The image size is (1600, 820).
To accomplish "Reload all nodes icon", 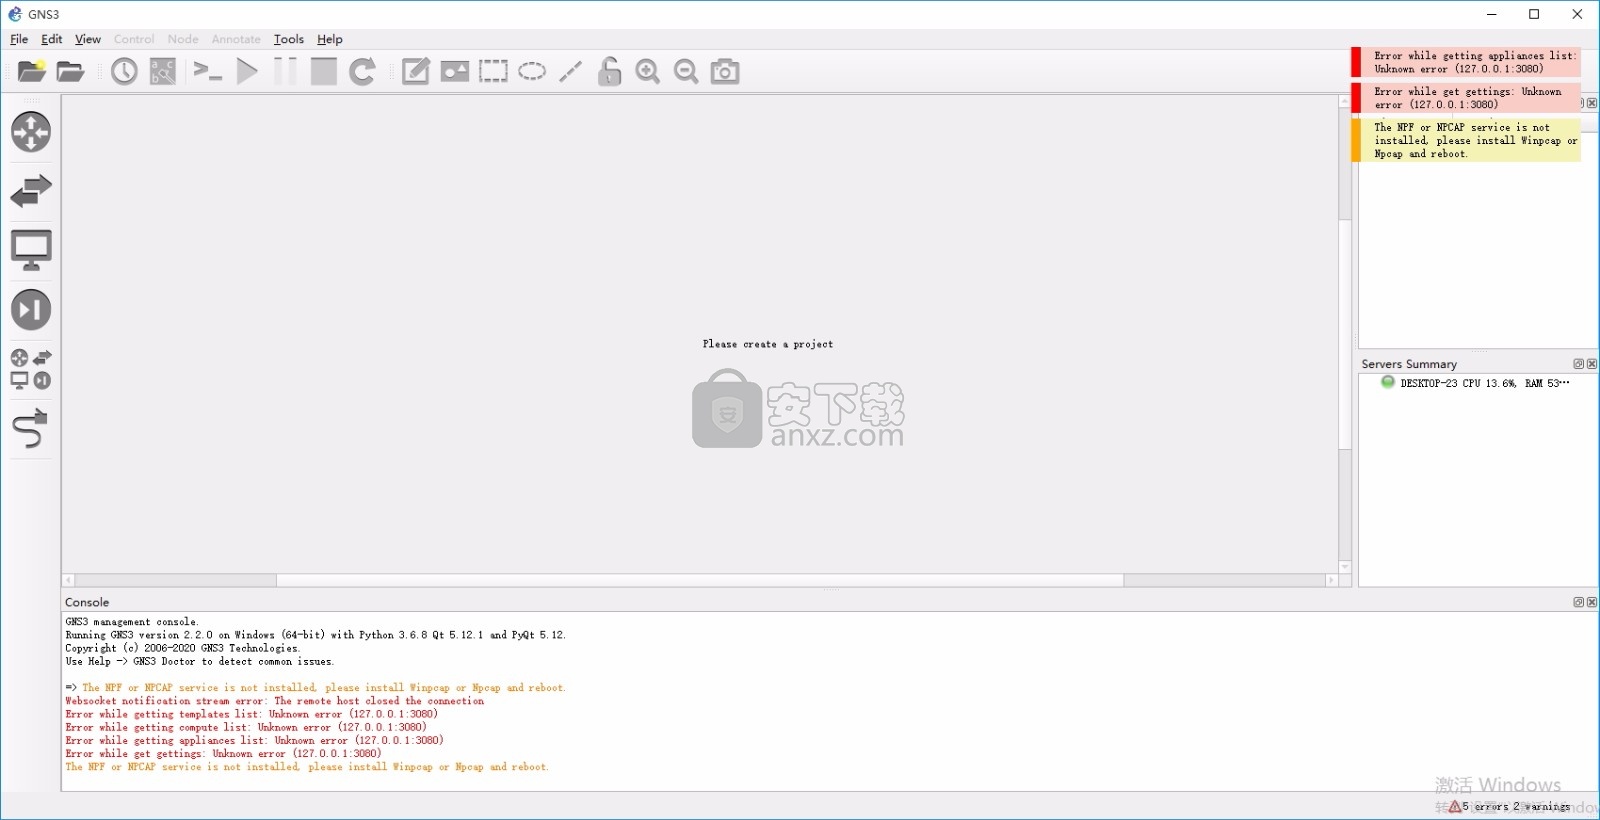I will pyautogui.click(x=362, y=71).
